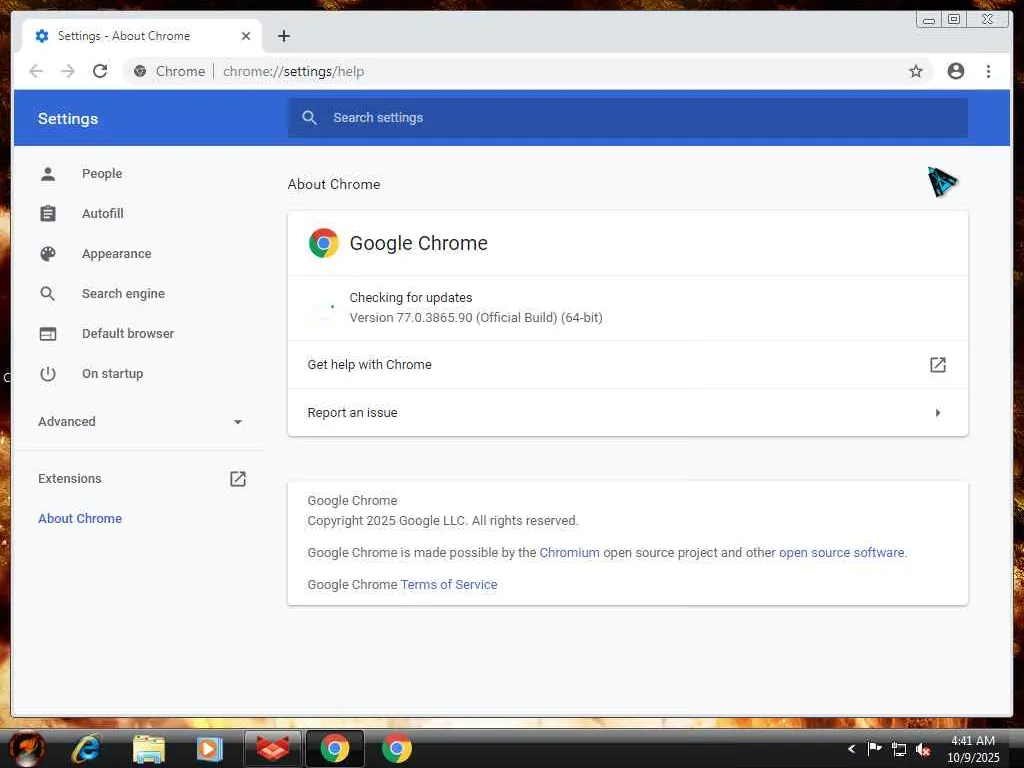Open a new tab with the plus button
Viewport: 1024px width, 768px height.
click(283, 36)
